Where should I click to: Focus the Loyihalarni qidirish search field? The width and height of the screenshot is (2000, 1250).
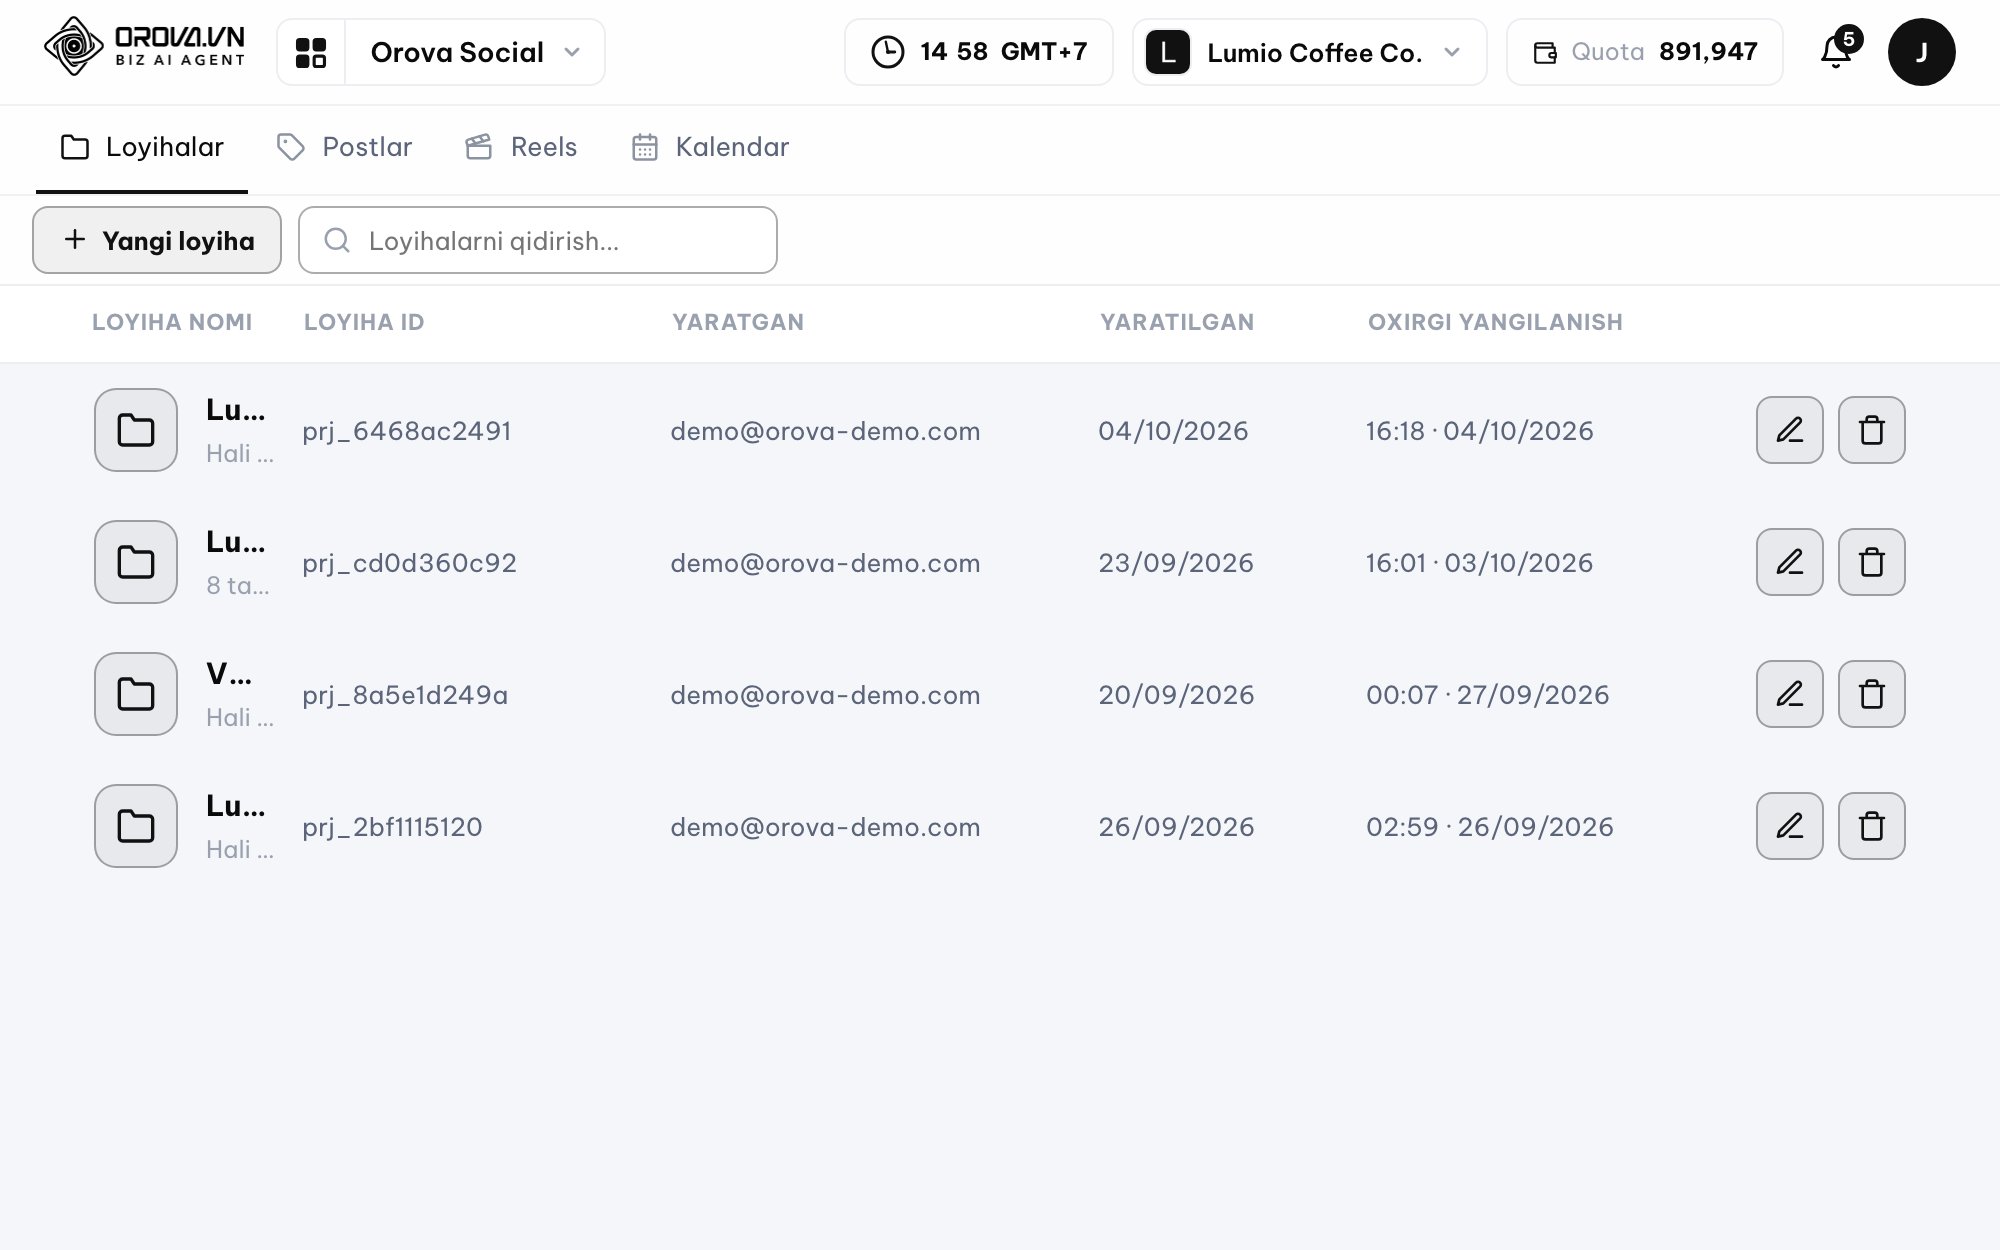click(538, 240)
